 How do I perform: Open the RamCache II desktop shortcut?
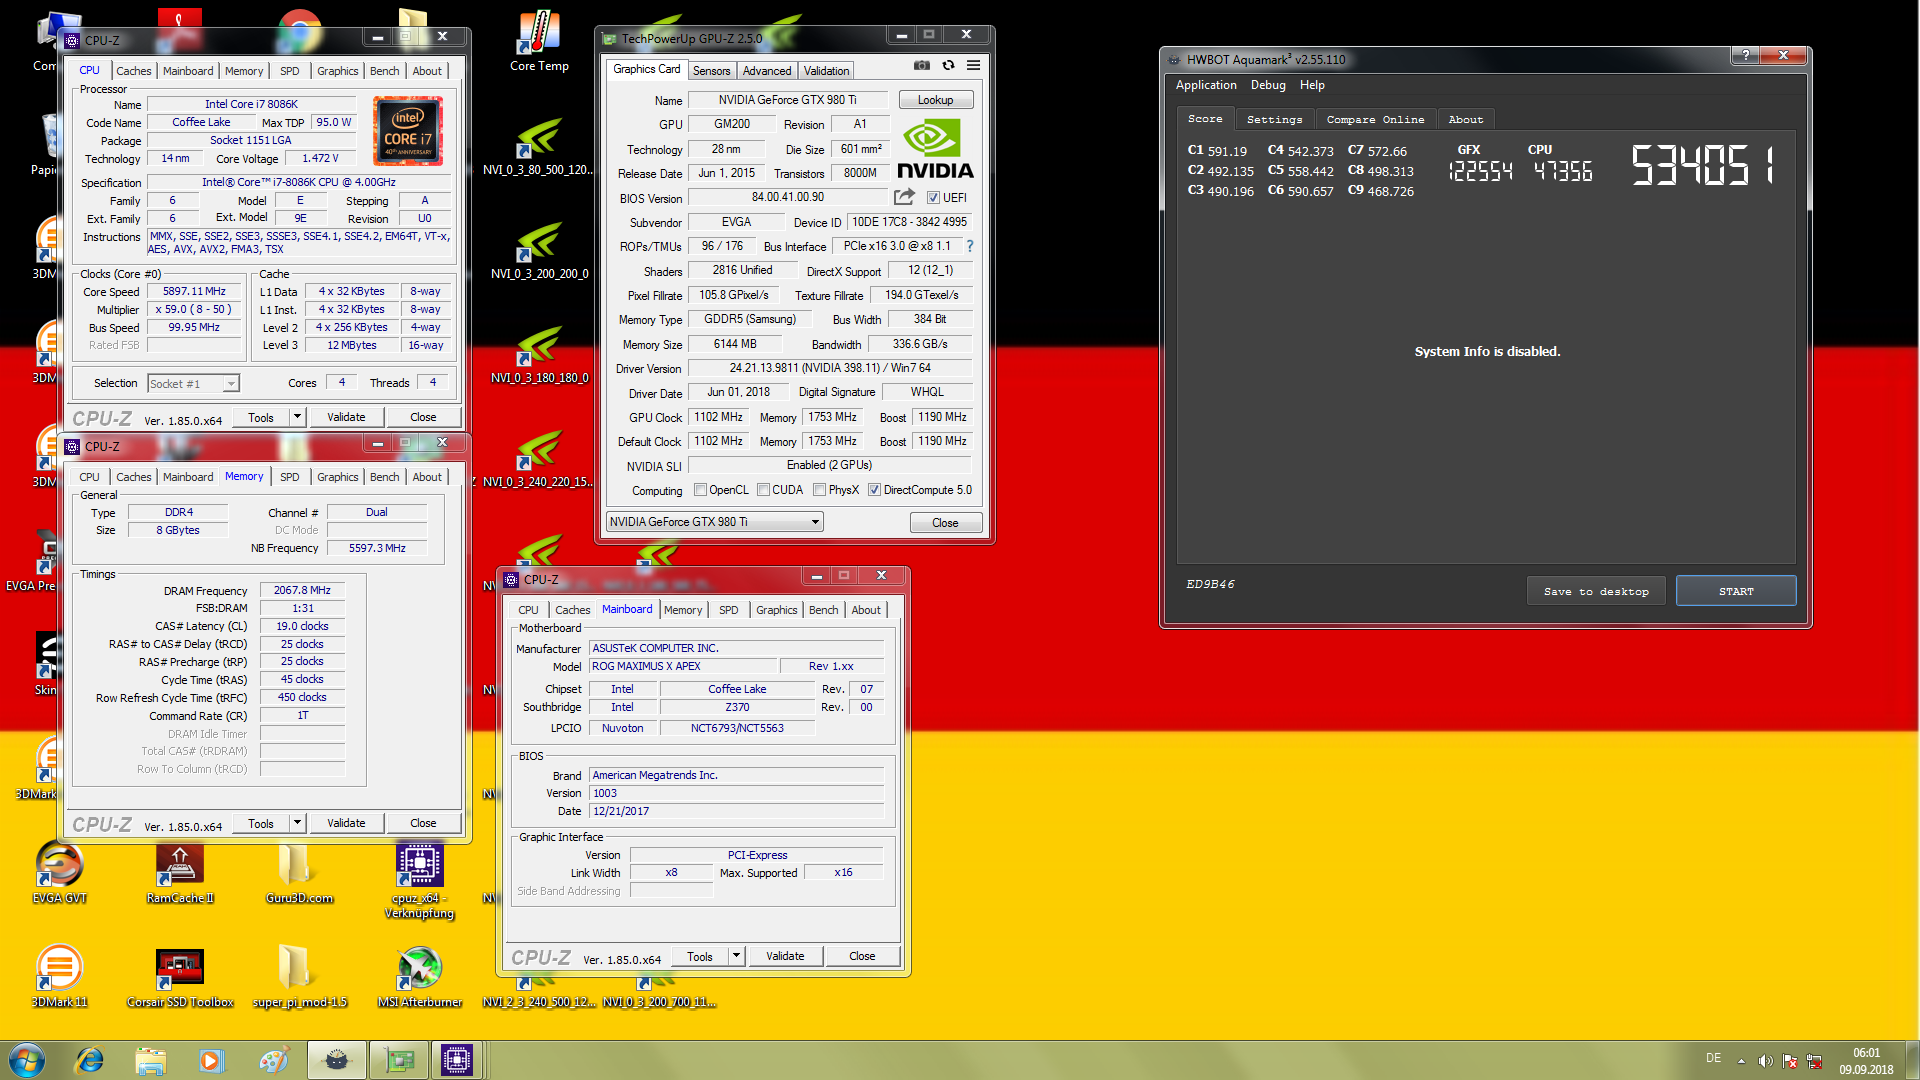(180, 872)
